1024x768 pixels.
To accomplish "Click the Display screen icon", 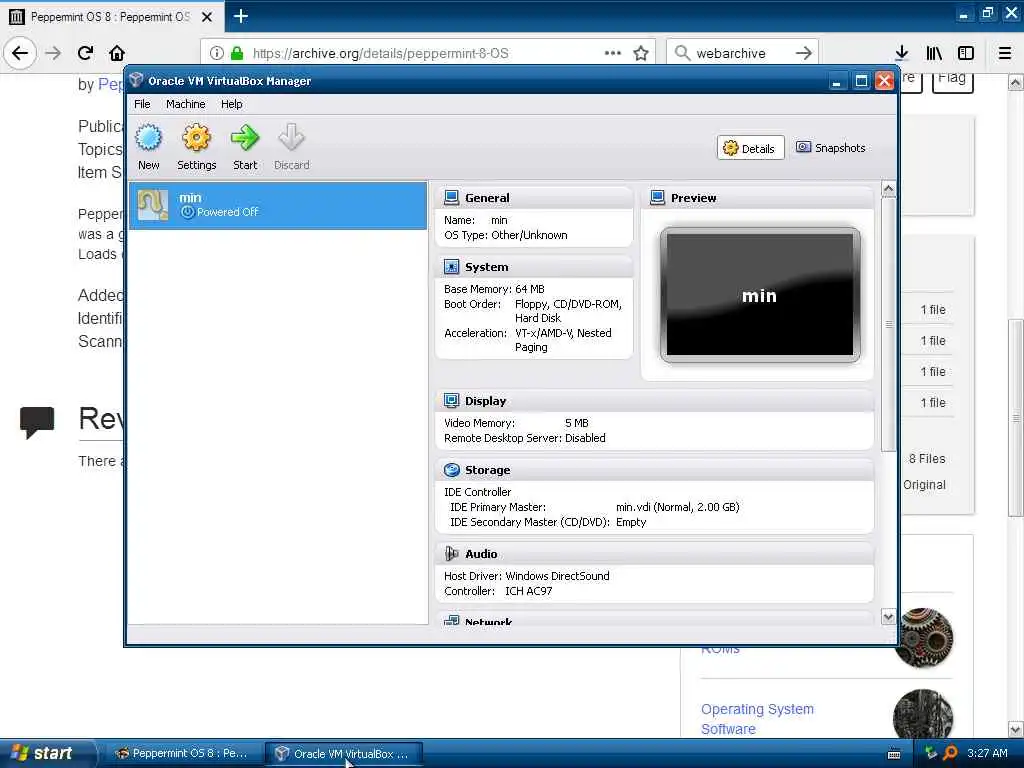I will point(451,401).
